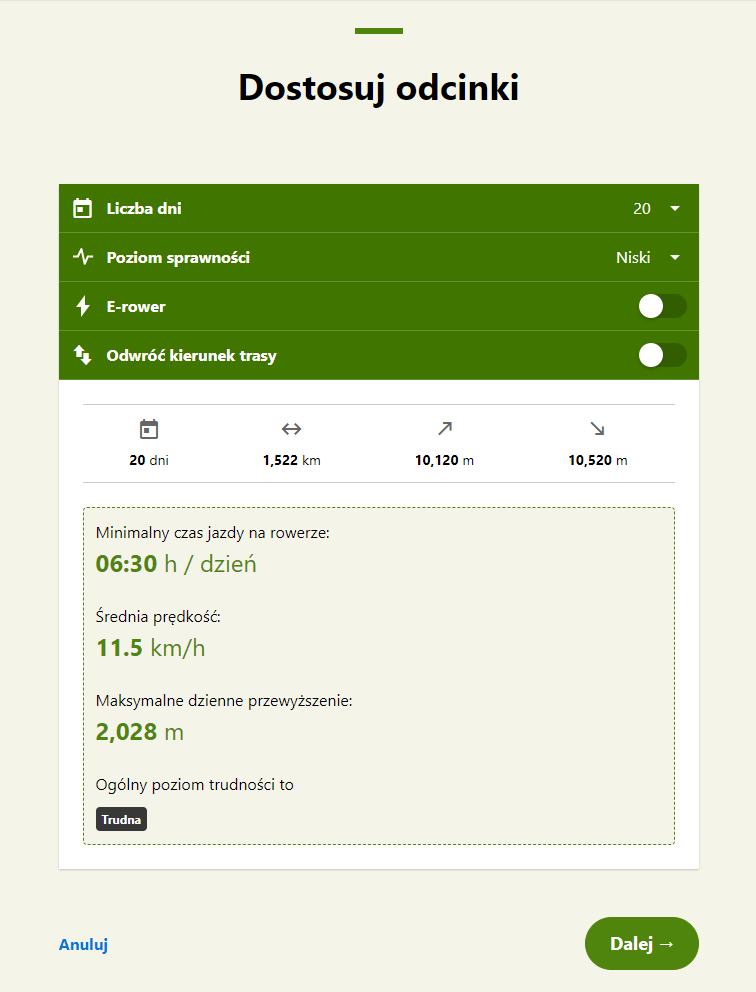Click the Anuluj link
756x992 pixels.
click(x=84, y=945)
